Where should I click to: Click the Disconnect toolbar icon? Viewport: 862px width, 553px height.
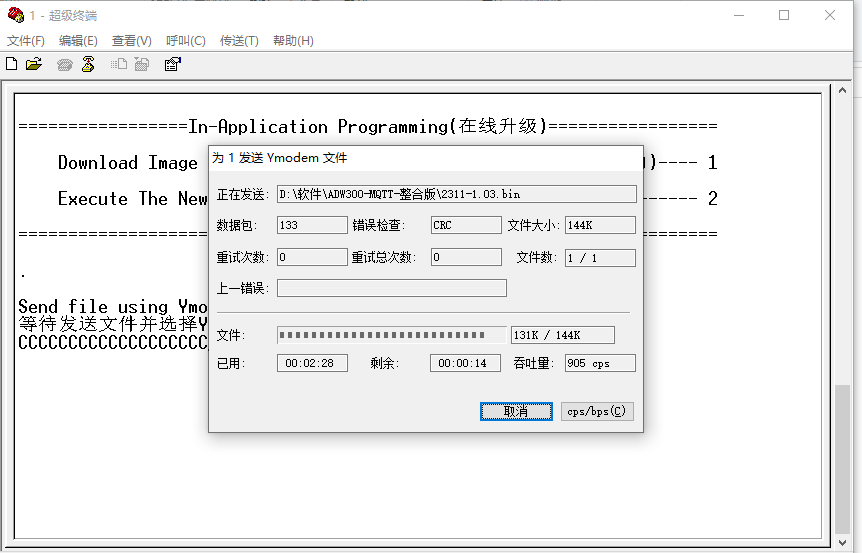pyautogui.click(x=88, y=64)
